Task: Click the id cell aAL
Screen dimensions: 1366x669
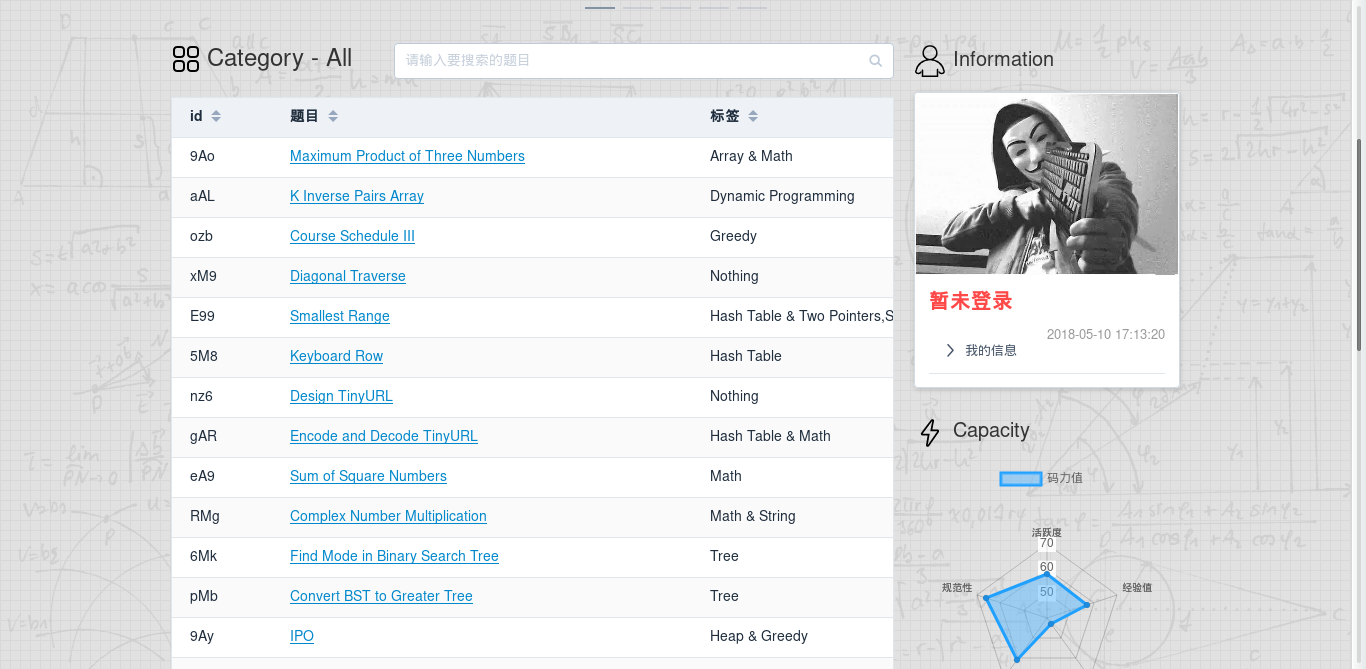Action: point(202,196)
